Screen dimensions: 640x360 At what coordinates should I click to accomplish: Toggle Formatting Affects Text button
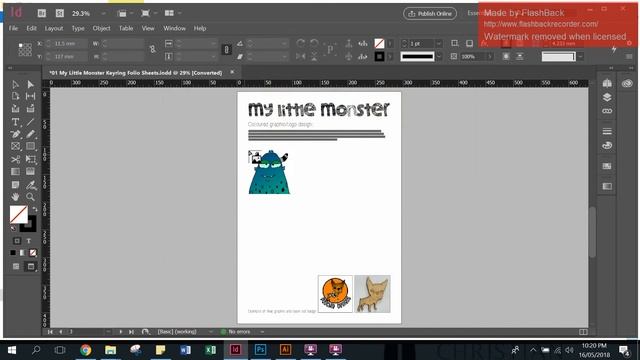click(29, 241)
